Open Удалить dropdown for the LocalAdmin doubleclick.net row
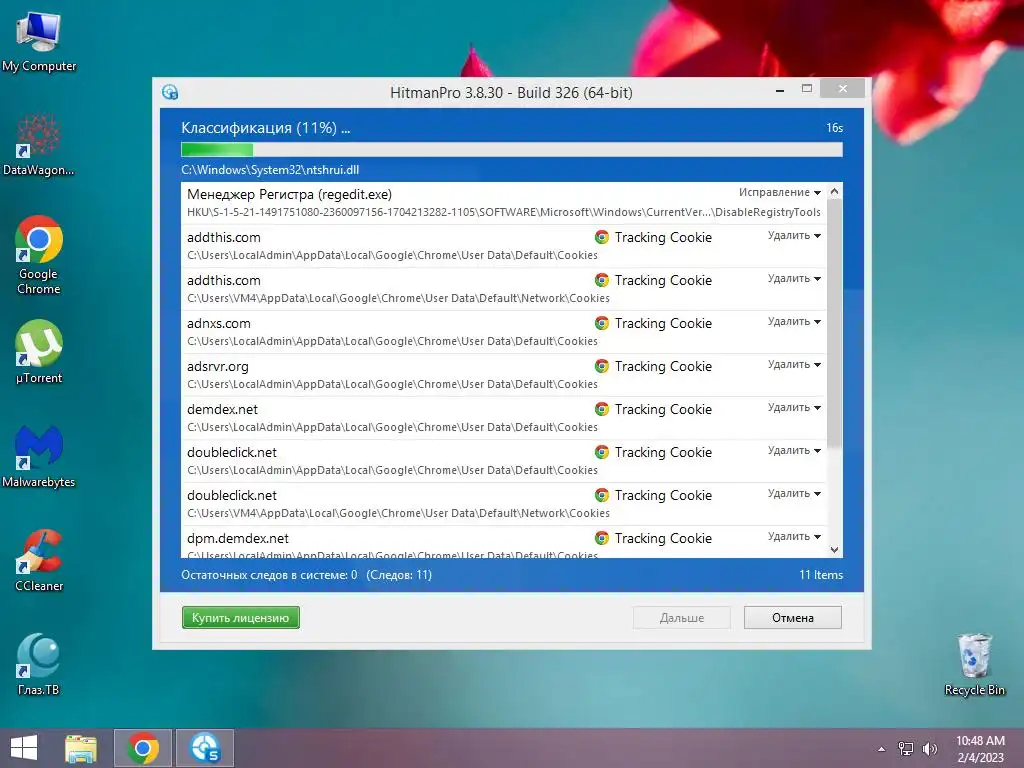 [x=794, y=451]
